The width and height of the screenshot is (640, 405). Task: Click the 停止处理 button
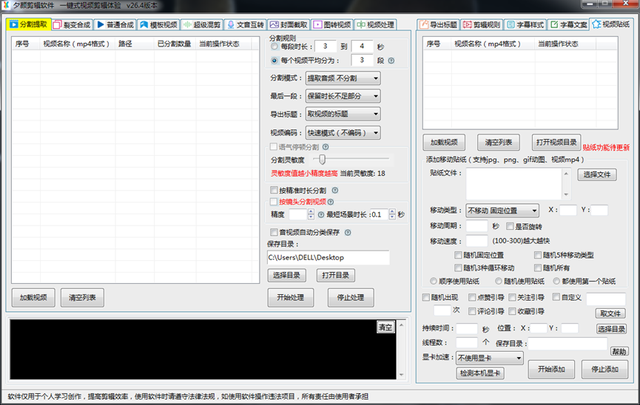coord(351,298)
